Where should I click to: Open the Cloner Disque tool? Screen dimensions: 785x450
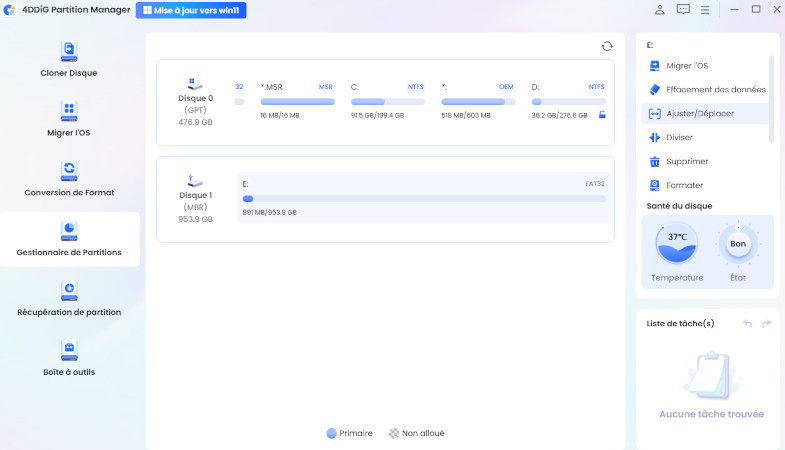pyautogui.click(x=69, y=59)
